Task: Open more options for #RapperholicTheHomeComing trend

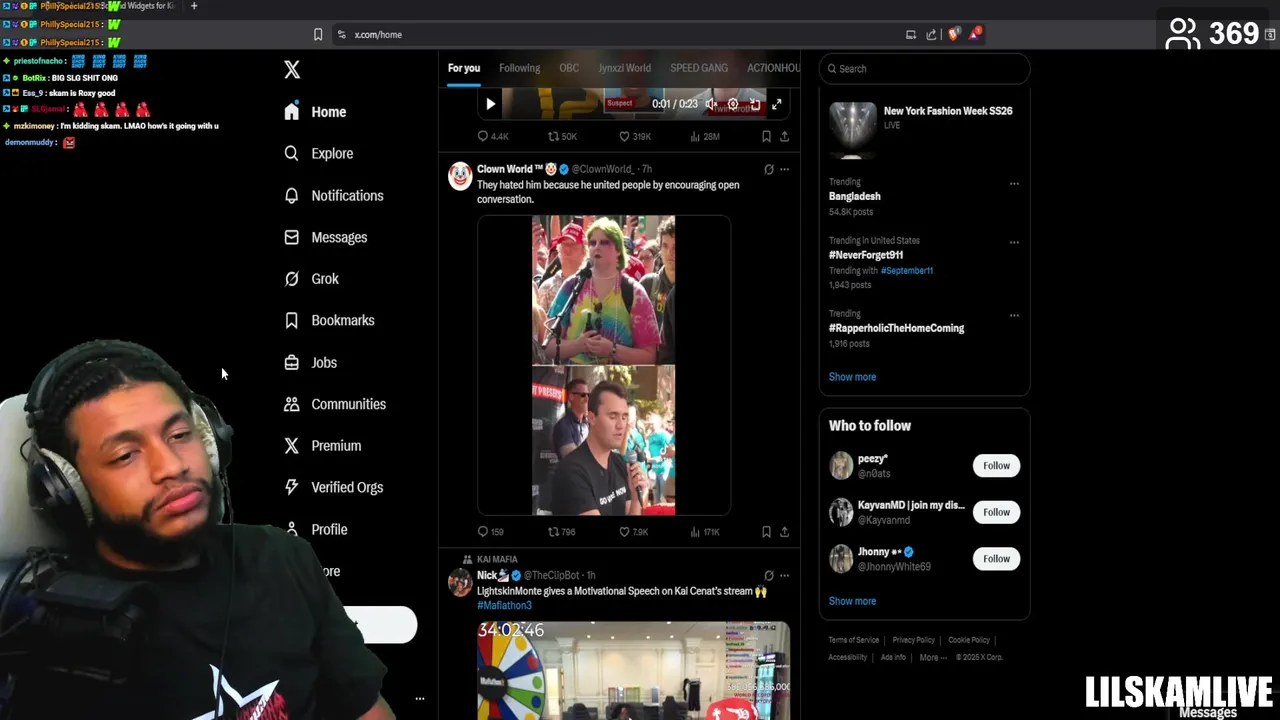Action: pyautogui.click(x=1014, y=315)
